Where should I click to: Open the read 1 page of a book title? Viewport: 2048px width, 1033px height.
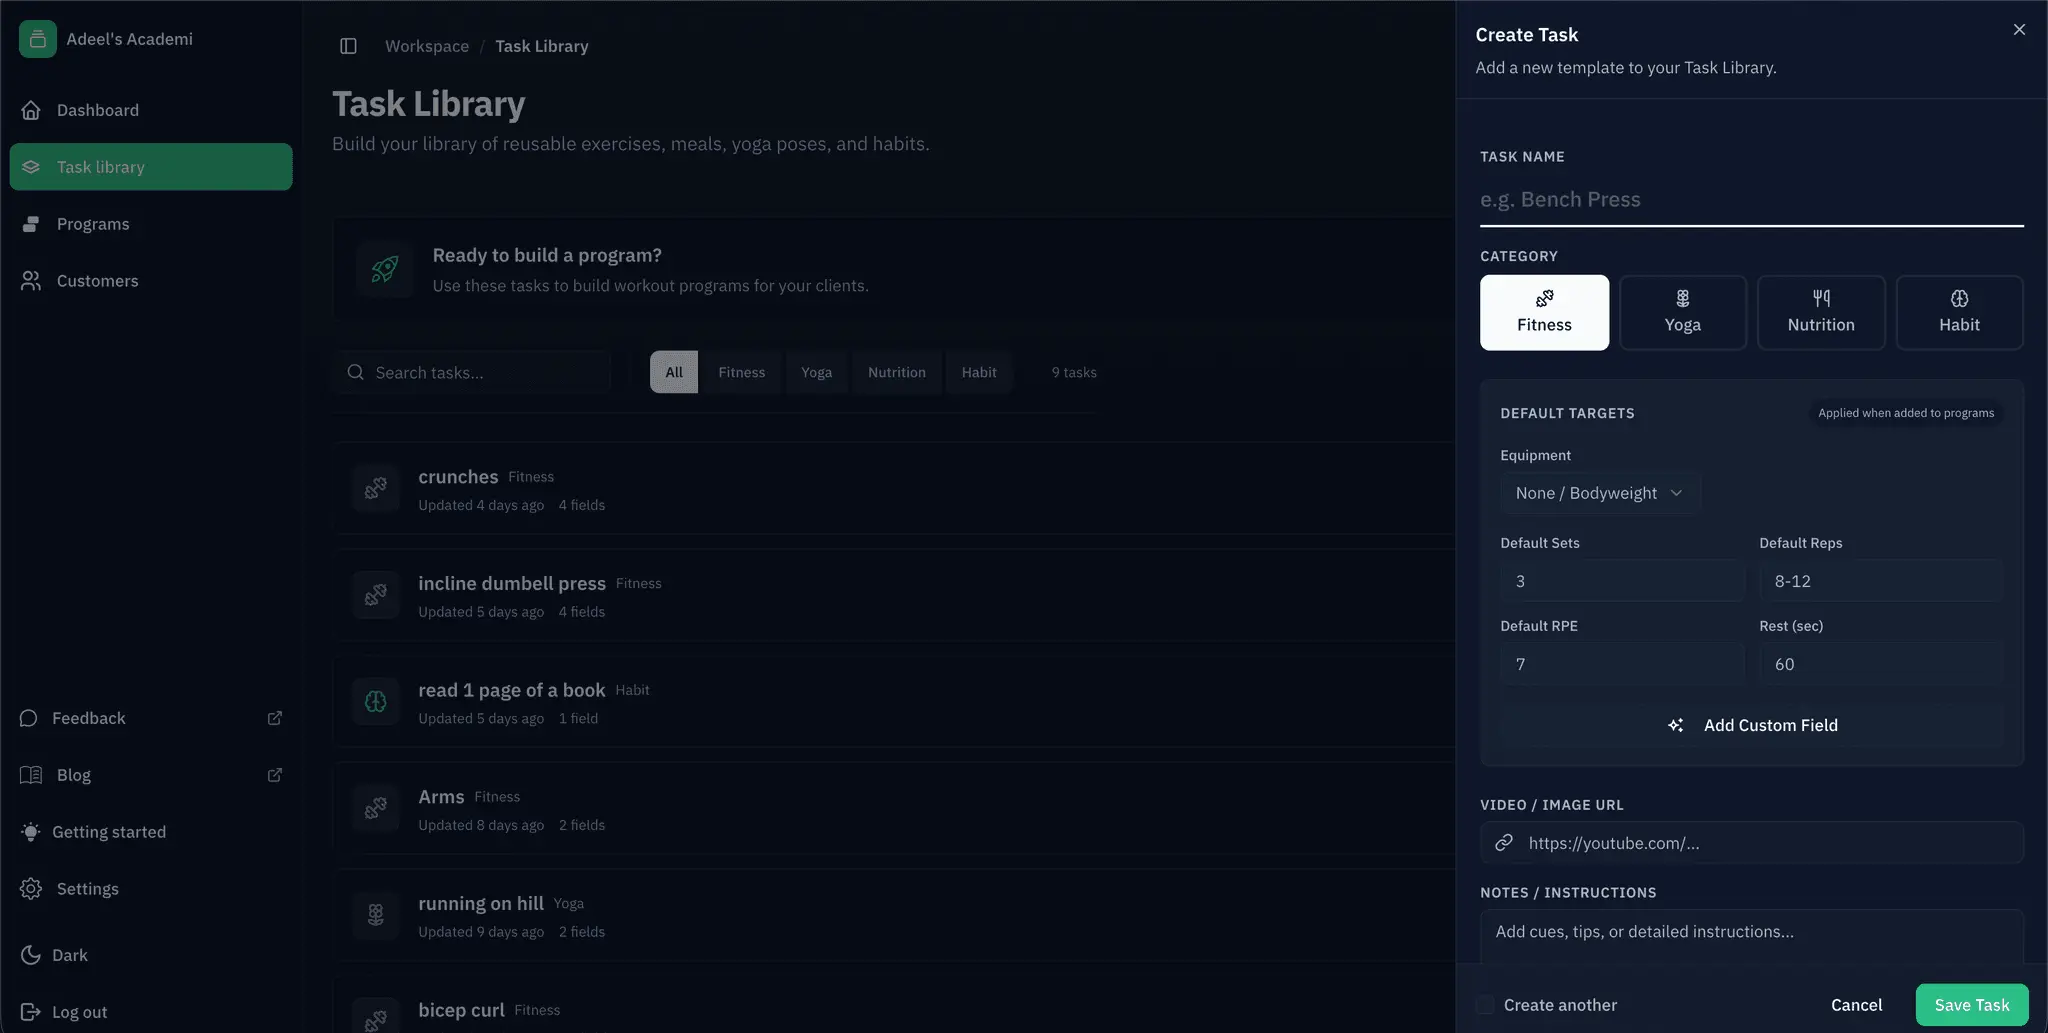pyautogui.click(x=511, y=690)
